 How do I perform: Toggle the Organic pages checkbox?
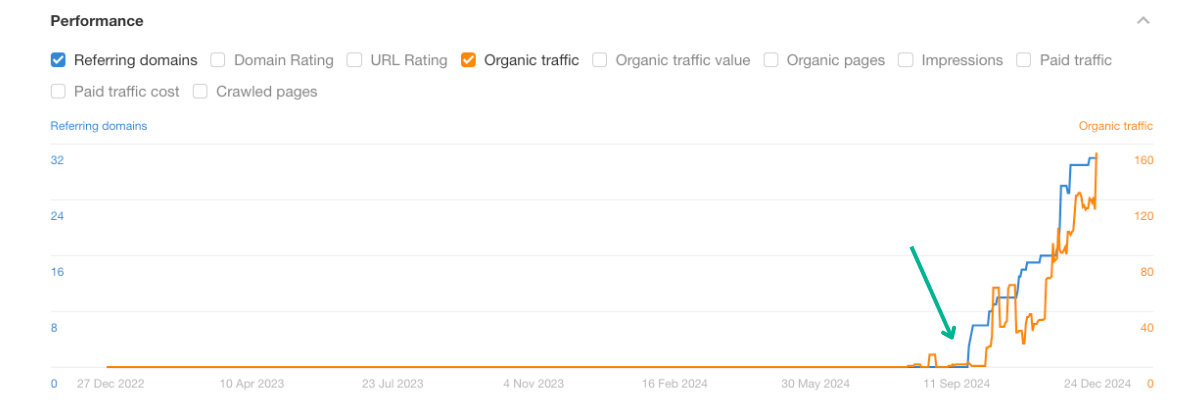tap(771, 60)
